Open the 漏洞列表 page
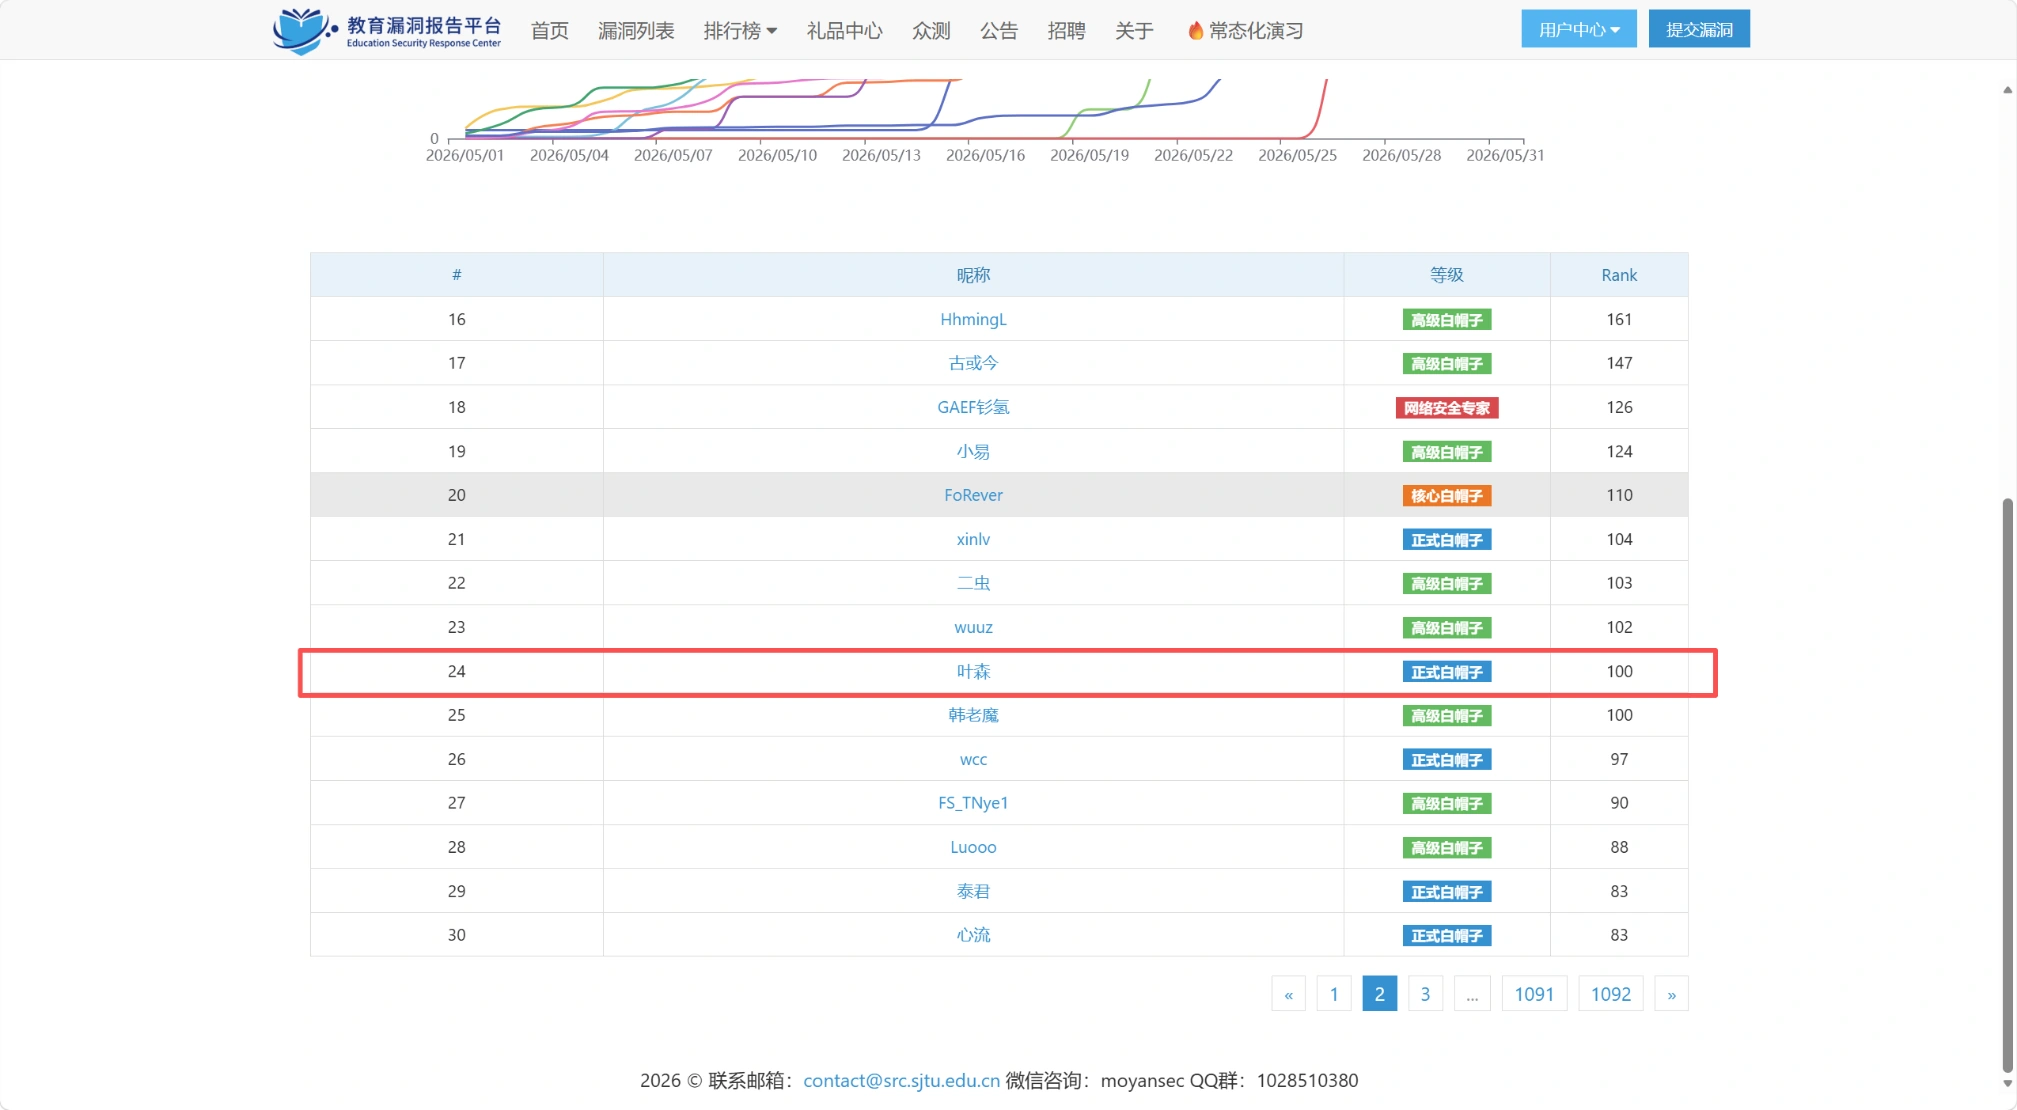Screen dimensions: 2017x1110 (x=636, y=31)
